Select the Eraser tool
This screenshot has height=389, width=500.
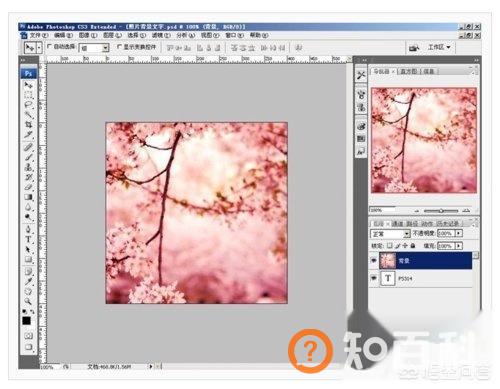29,187
